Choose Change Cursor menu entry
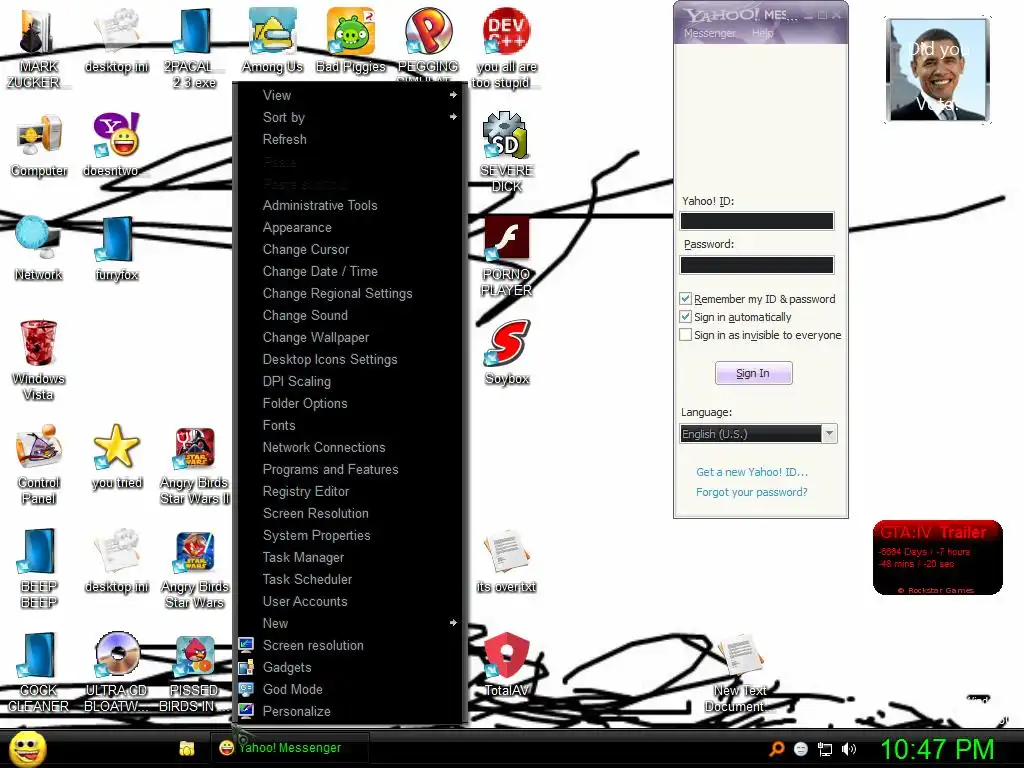Image resolution: width=1024 pixels, height=768 pixels. (x=351, y=249)
